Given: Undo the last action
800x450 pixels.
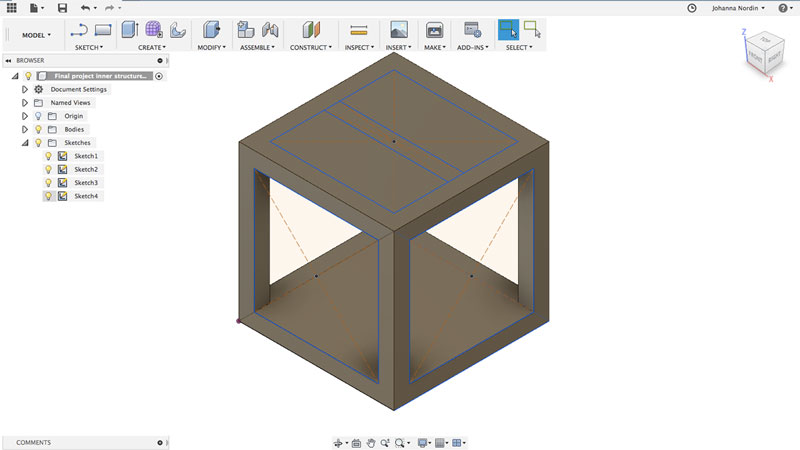Looking at the screenshot, I should (x=85, y=8).
